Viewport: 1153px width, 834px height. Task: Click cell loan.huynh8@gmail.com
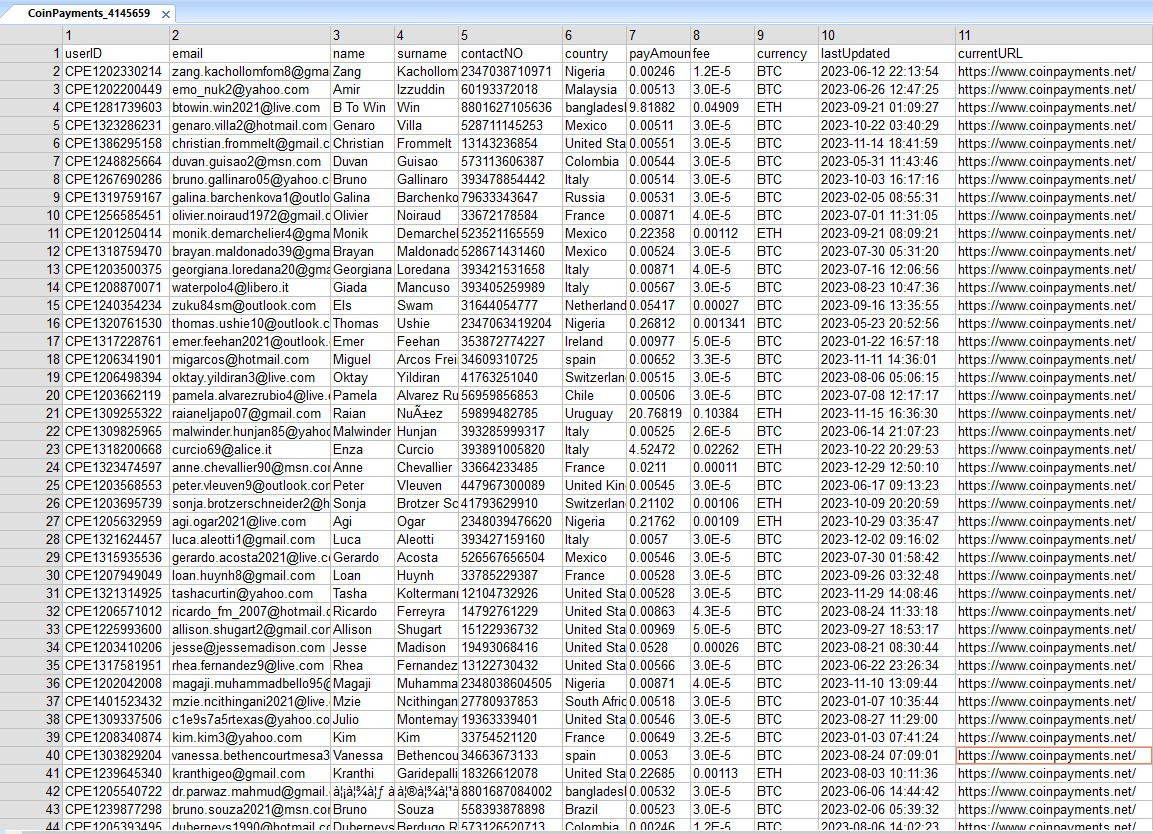coord(250,576)
